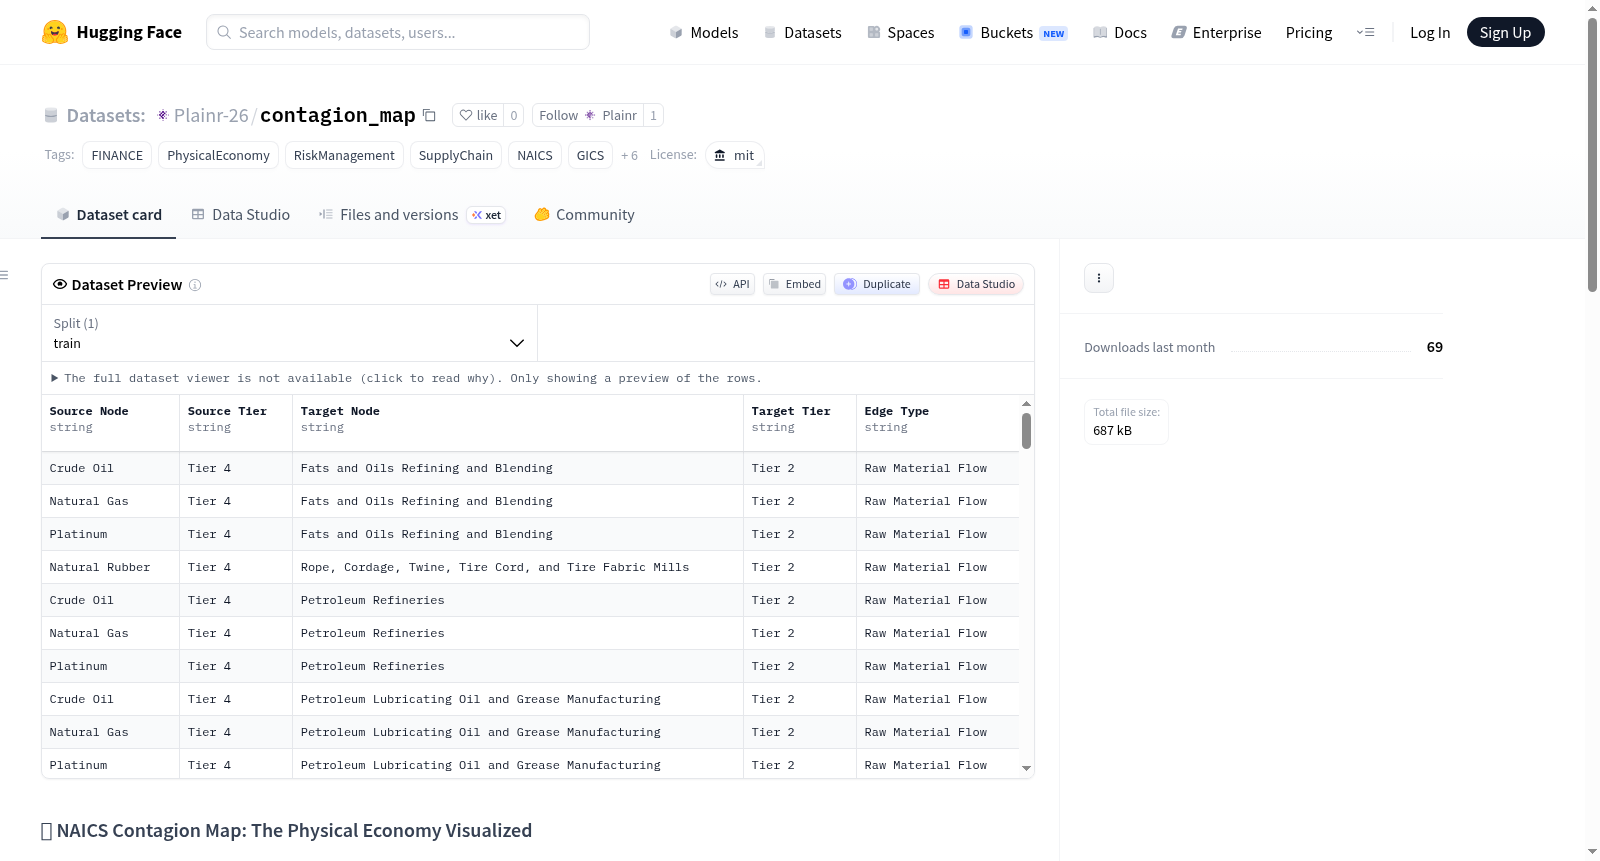Viewport: 1600px width, 861px height.
Task: Go to the Community tab
Action: [x=584, y=215]
